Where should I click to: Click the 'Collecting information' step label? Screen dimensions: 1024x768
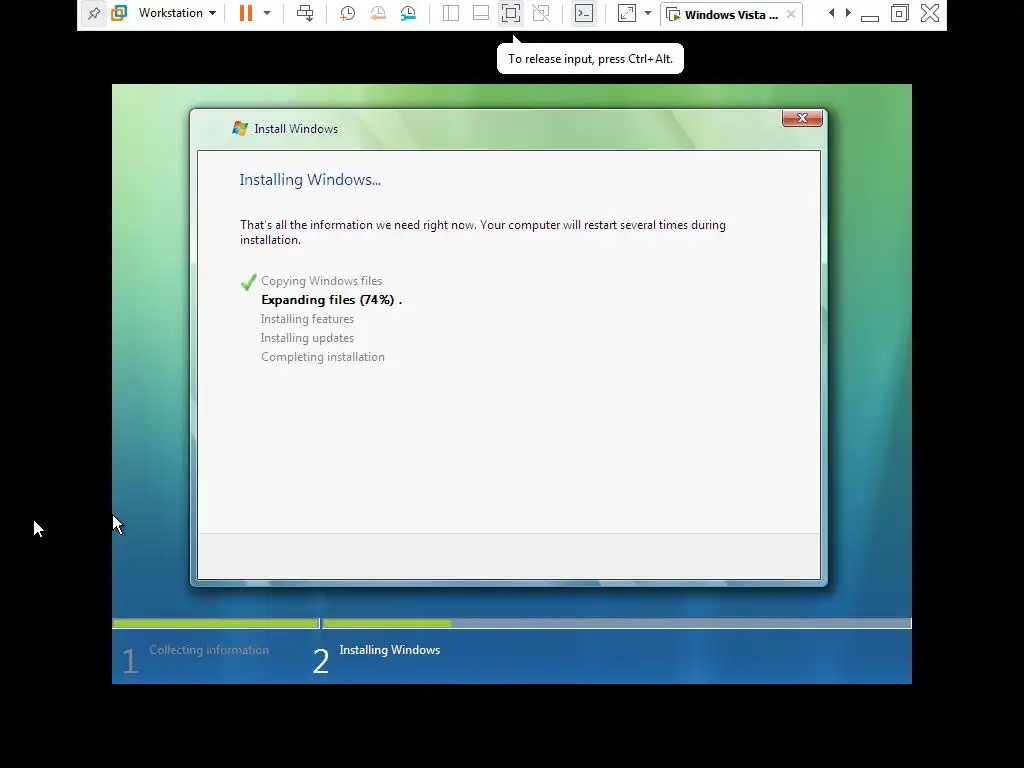point(209,650)
